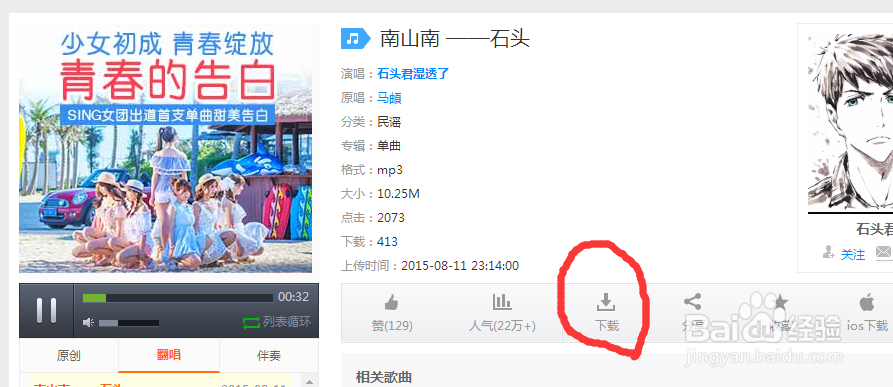Image resolution: width=893 pixels, height=387 pixels.
Task: Click the download count 413
Action: pyautogui.click(x=387, y=242)
